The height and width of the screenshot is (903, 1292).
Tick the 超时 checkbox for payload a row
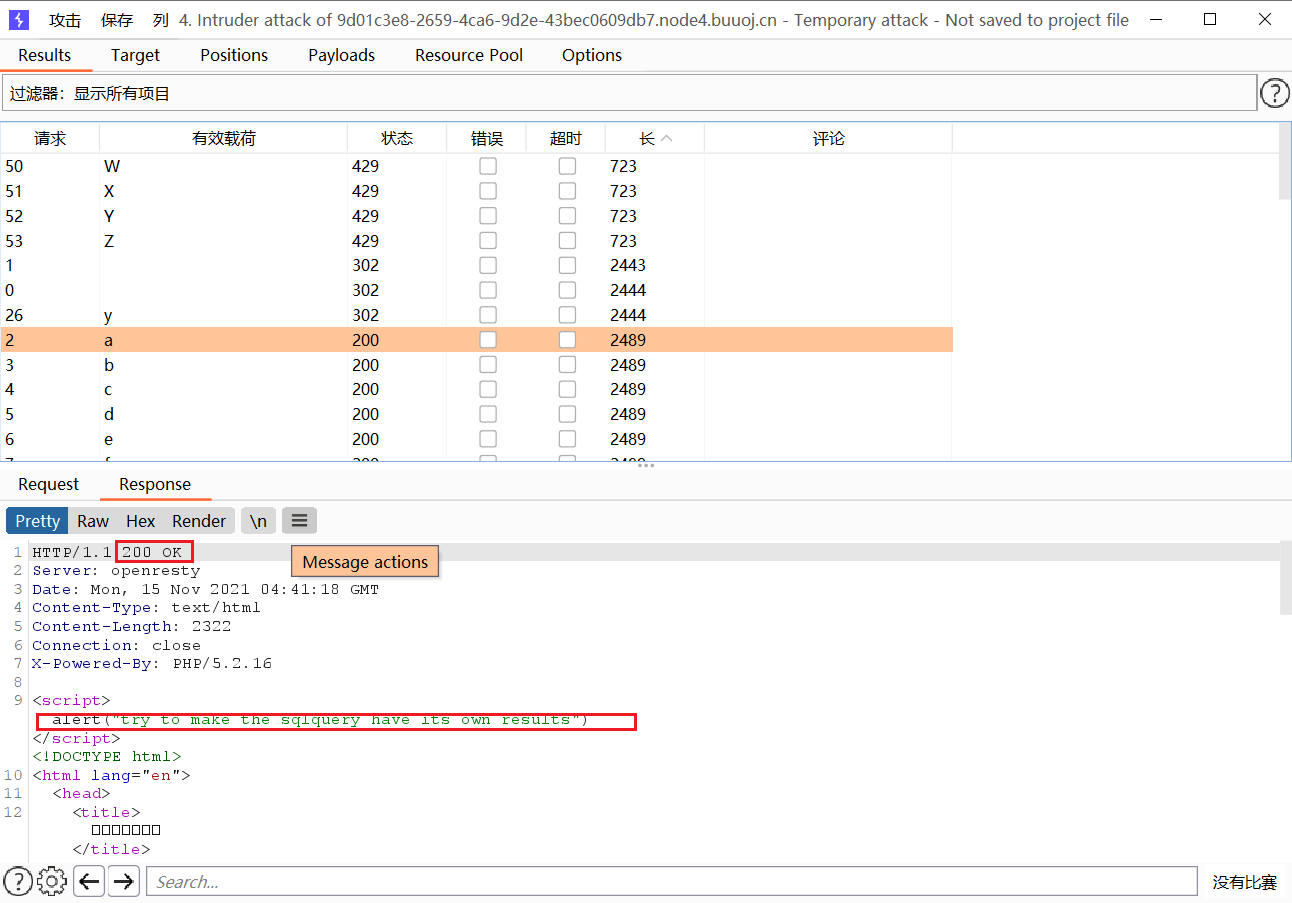pyautogui.click(x=567, y=340)
